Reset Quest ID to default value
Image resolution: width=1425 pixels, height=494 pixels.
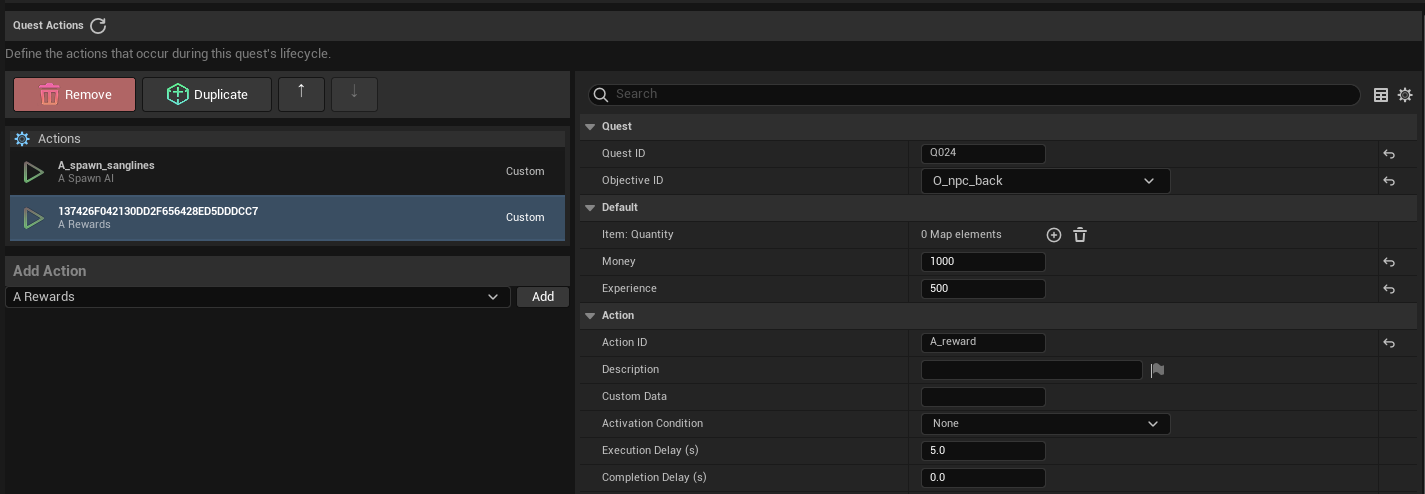click(1389, 154)
